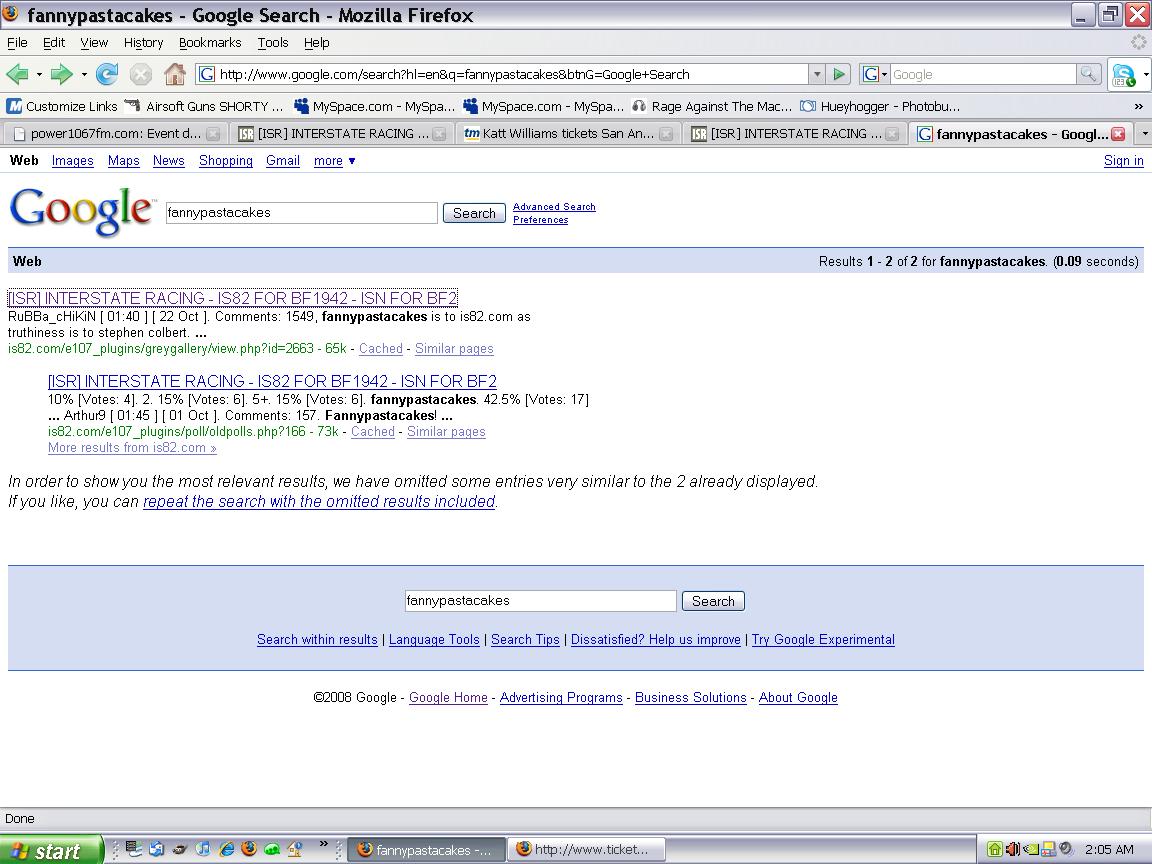
Task: Close the fannypastacakes Google tab
Action: click(x=1118, y=134)
